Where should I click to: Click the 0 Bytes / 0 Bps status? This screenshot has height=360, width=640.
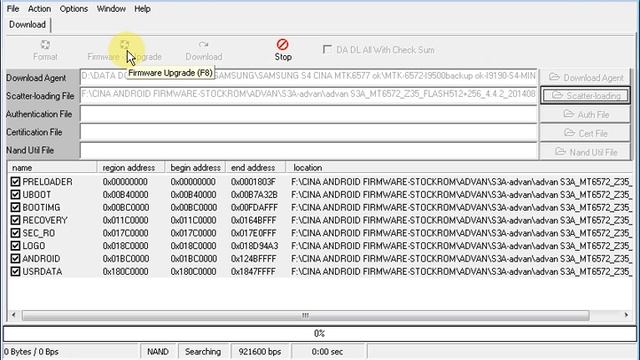[x=31, y=351]
